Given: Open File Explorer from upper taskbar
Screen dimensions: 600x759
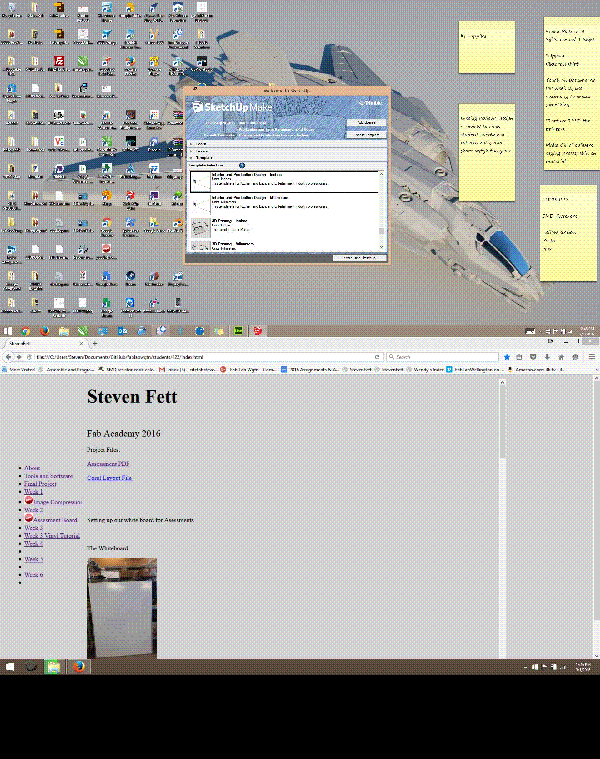Looking at the screenshot, I should [64, 331].
